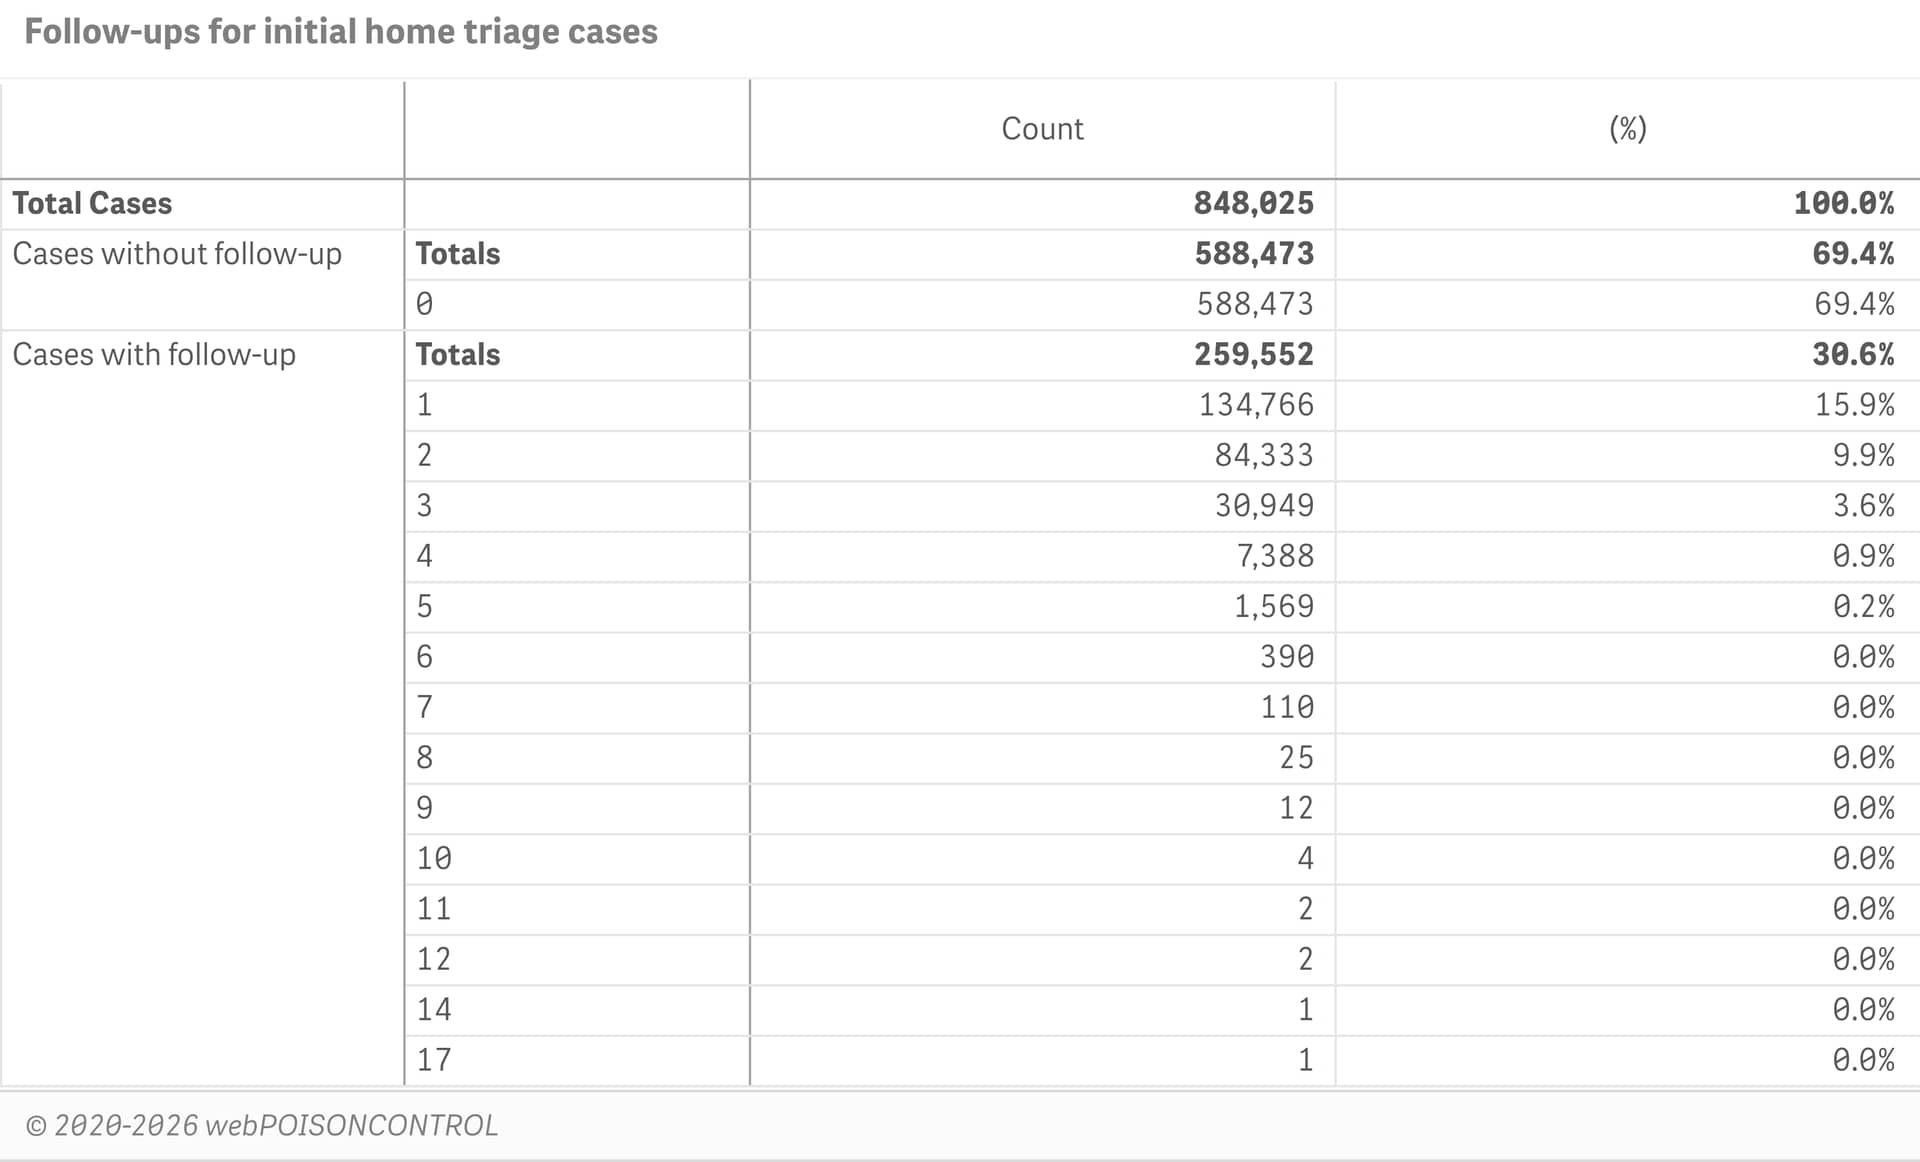The height and width of the screenshot is (1162, 1920).
Task: Select the webPOISONCONTROL copyright text
Action: coord(262,1124)
